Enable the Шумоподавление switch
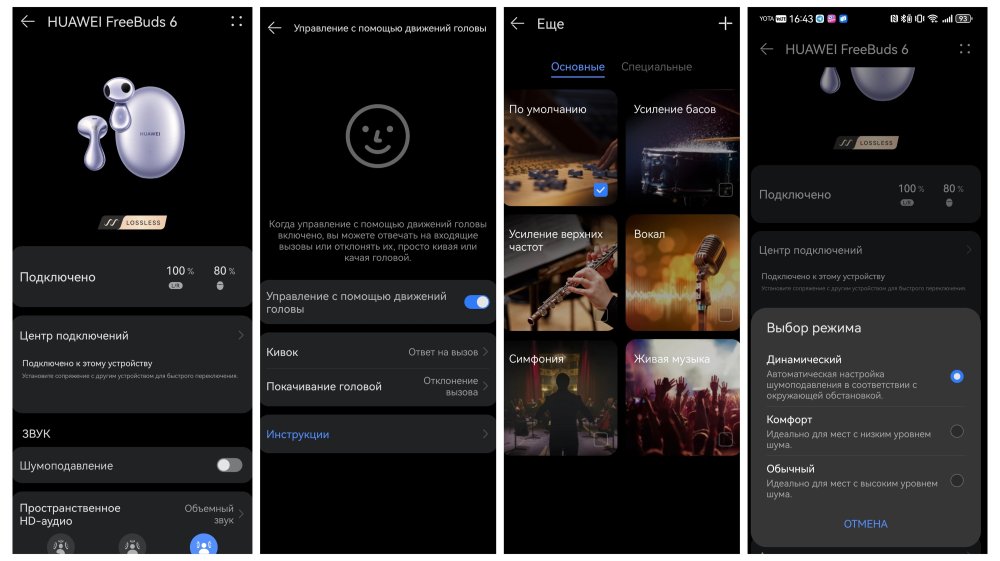 point(229,465)
